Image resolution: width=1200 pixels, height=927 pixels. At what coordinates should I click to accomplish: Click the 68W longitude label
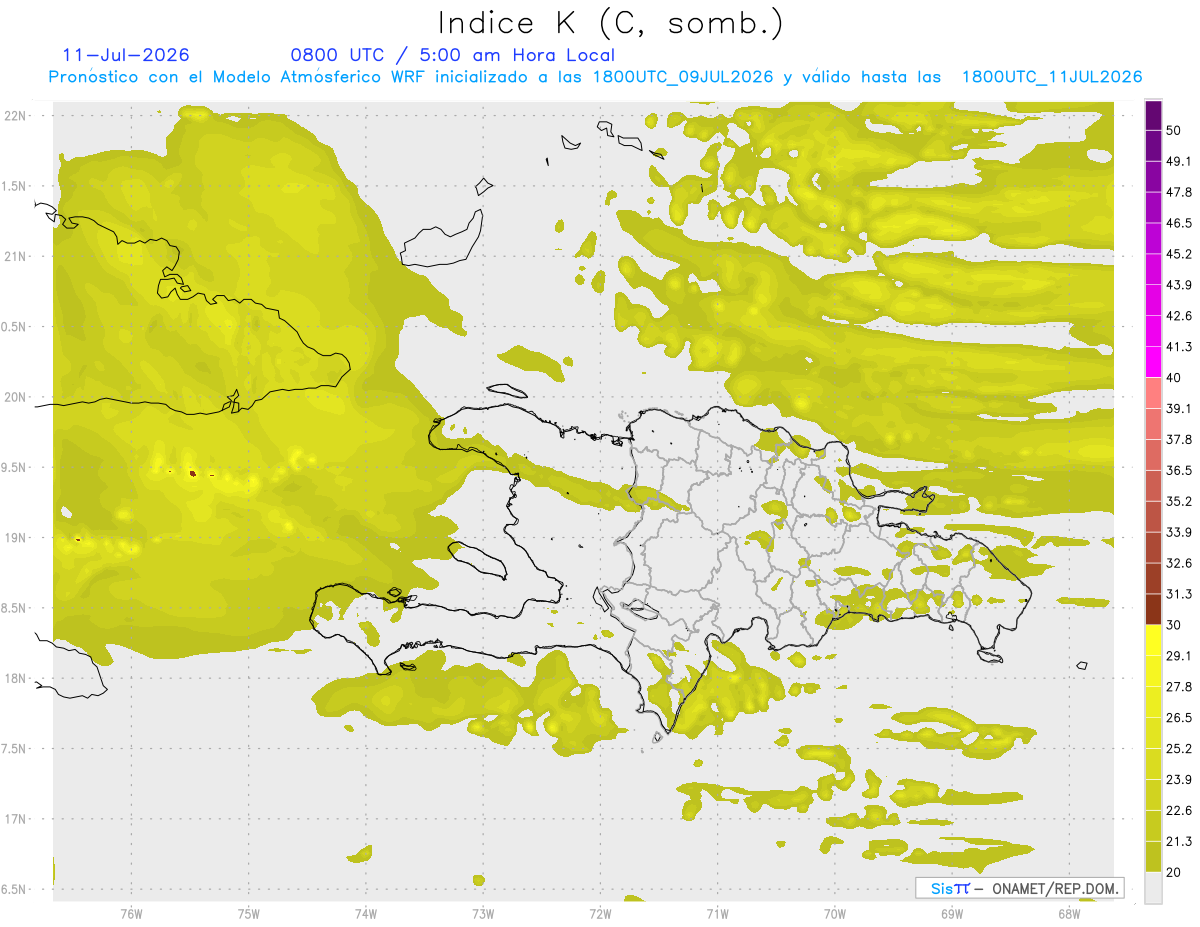(1068, 914)
